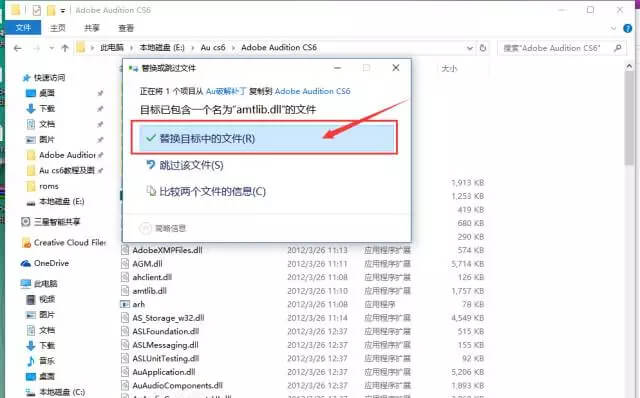Expand the 简略信息 details toggle in the dialog
The width and height of the screenshot is (640, 398).
tap(163, 228)
